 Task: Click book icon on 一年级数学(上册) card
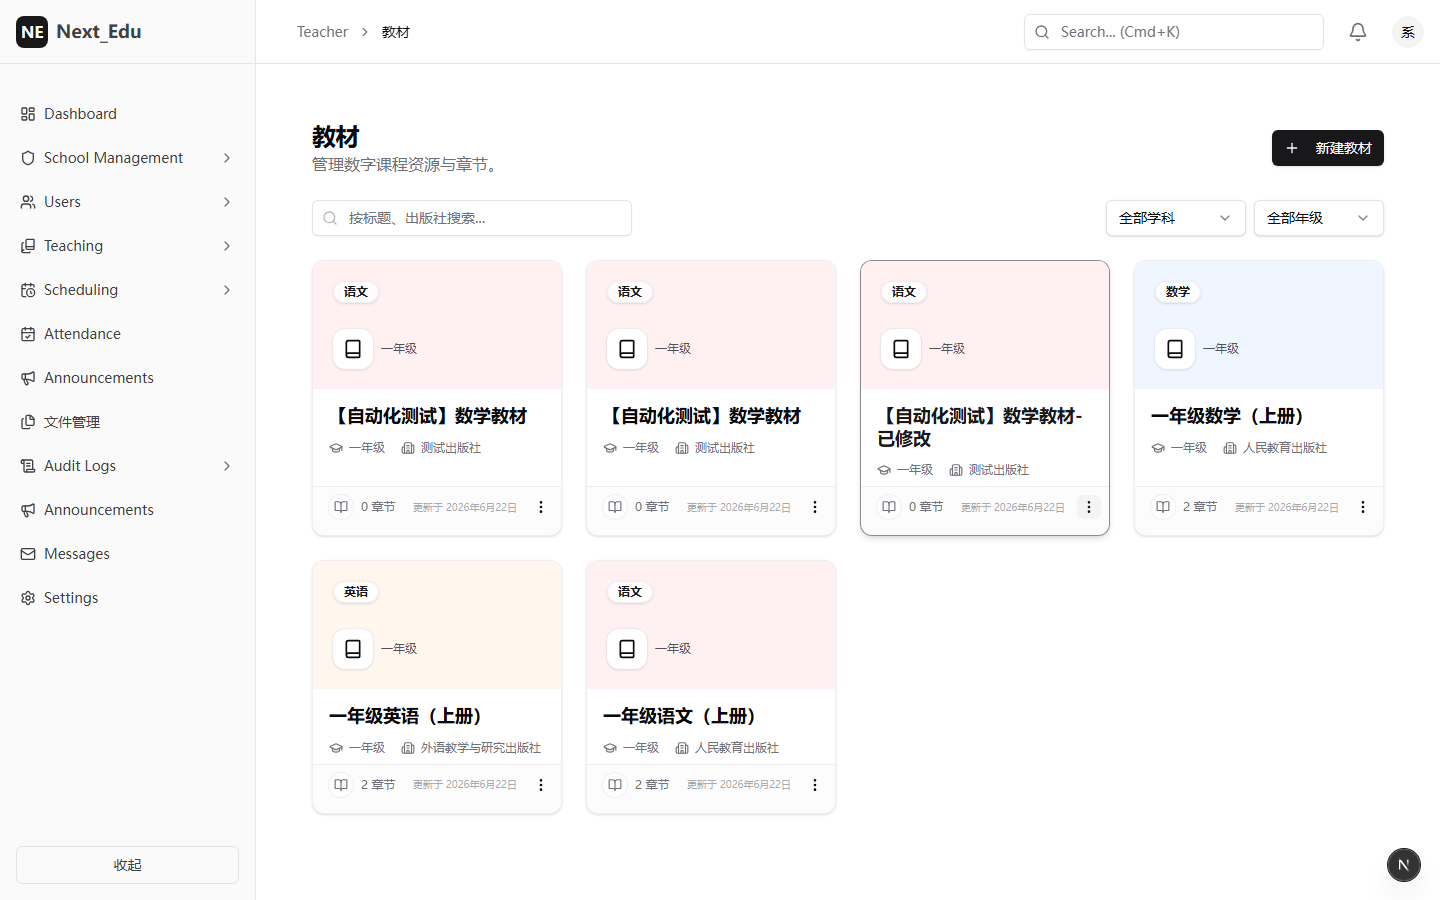1175,349
